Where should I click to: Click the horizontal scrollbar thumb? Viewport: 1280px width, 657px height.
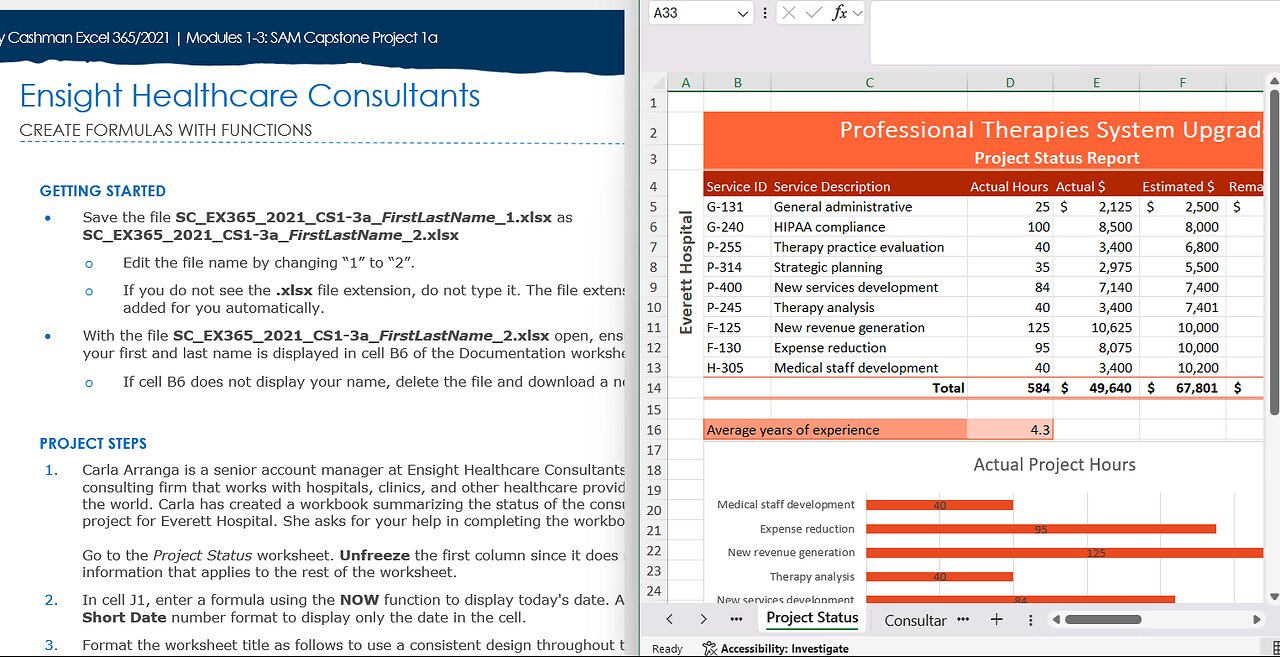click(x=1103, y=620)
